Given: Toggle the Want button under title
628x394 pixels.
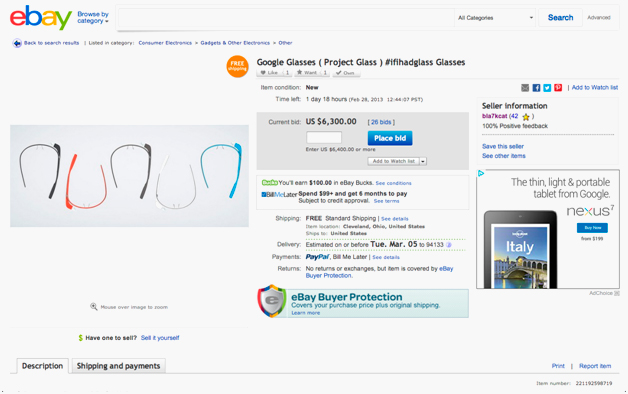Looking at the screenshot, I should pyautogui.click(x=307, y=72).
